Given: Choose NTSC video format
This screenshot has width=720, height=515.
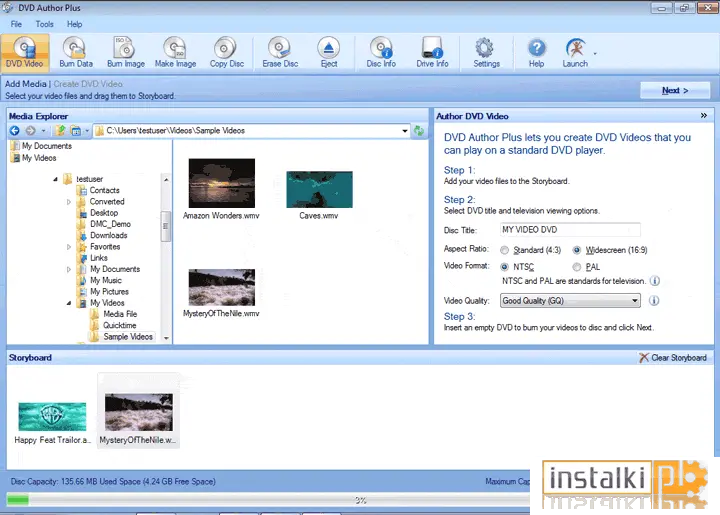Looking at the screenshot, I should tap(505, 267).
